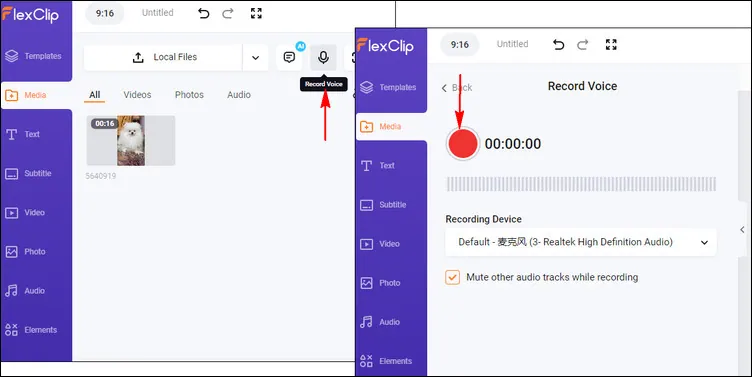Open Subtitle panel in right window sidebar
Screen dimensions: 752x377
click(391, 205)
